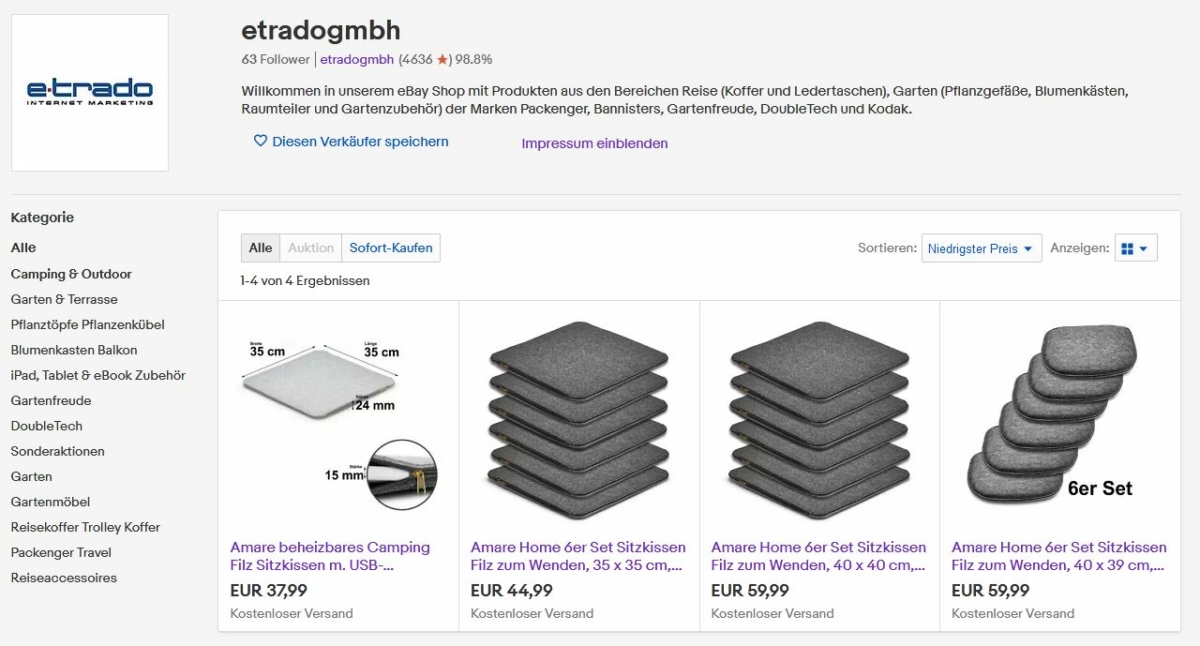The height and width of the screenshot is (646, 1200).
Task: Open the Amare Home 40 x 40 cm listing title
Action: coord(819,556)
